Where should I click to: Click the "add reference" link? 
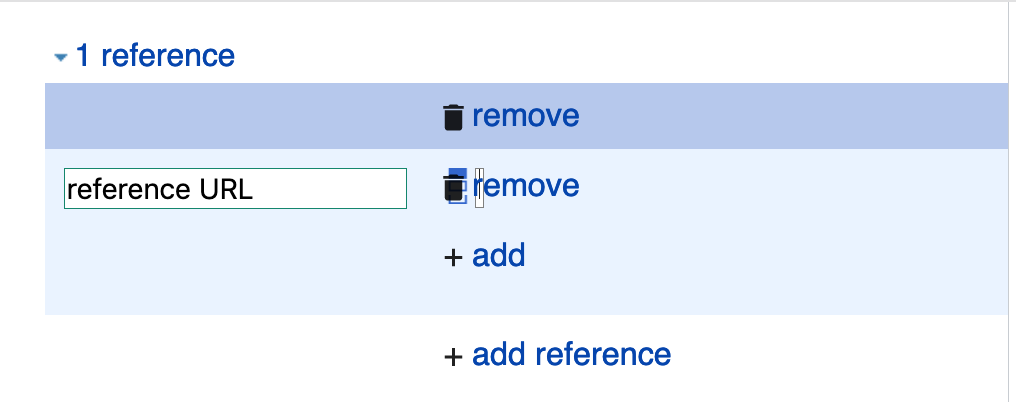click(x=572, y=354)
